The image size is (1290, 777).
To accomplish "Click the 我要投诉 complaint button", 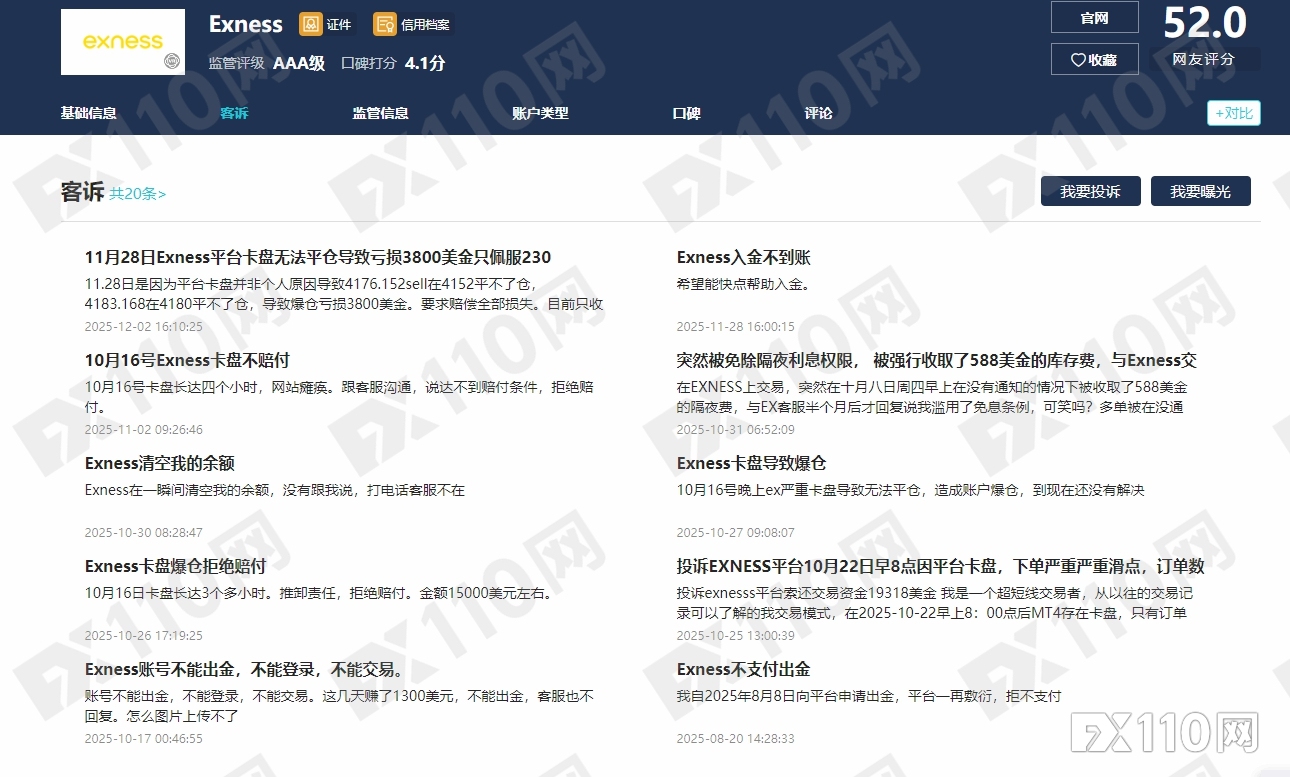I will click(x=1090, y=191).
